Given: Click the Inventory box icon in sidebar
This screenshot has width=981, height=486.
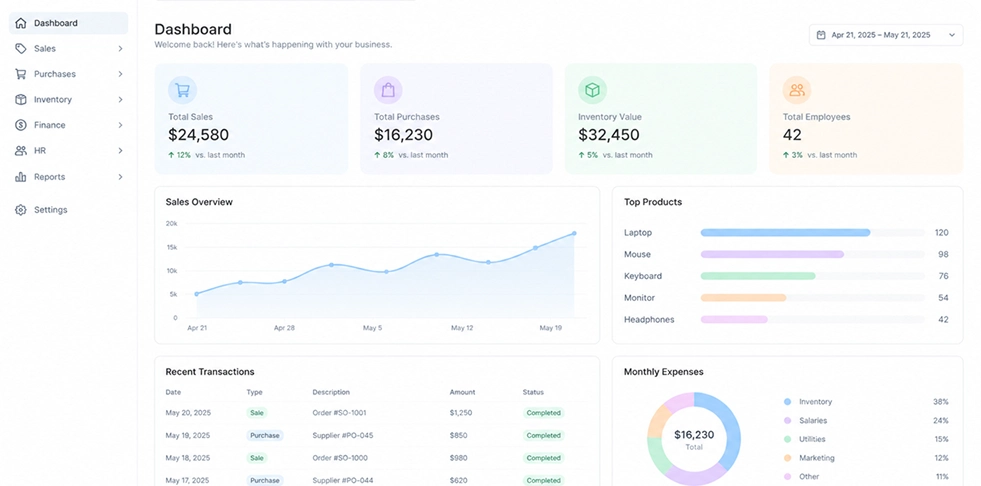Looking at the screenshot, I should tap(21, 99).
